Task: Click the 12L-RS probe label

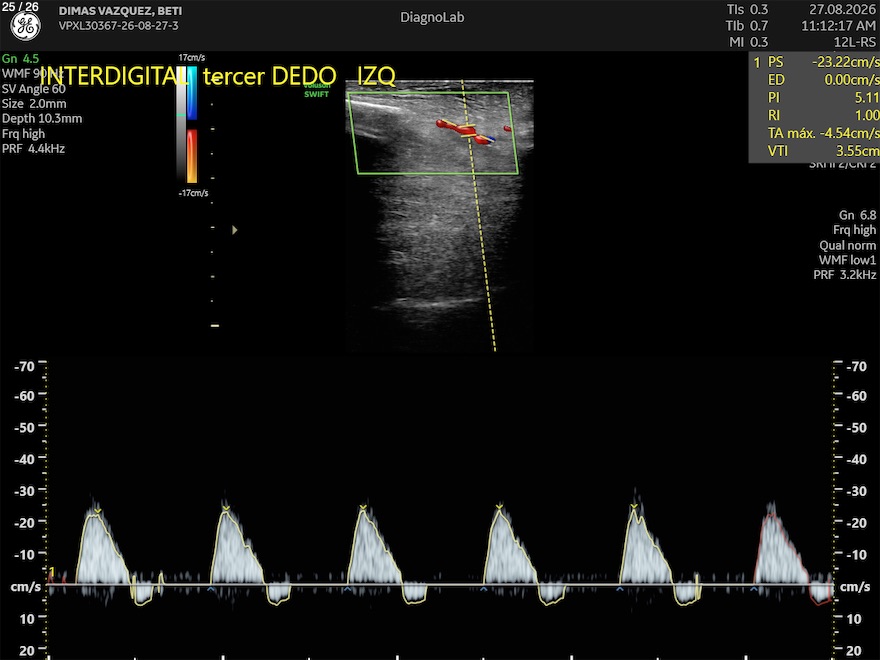Action: point(854,42)
